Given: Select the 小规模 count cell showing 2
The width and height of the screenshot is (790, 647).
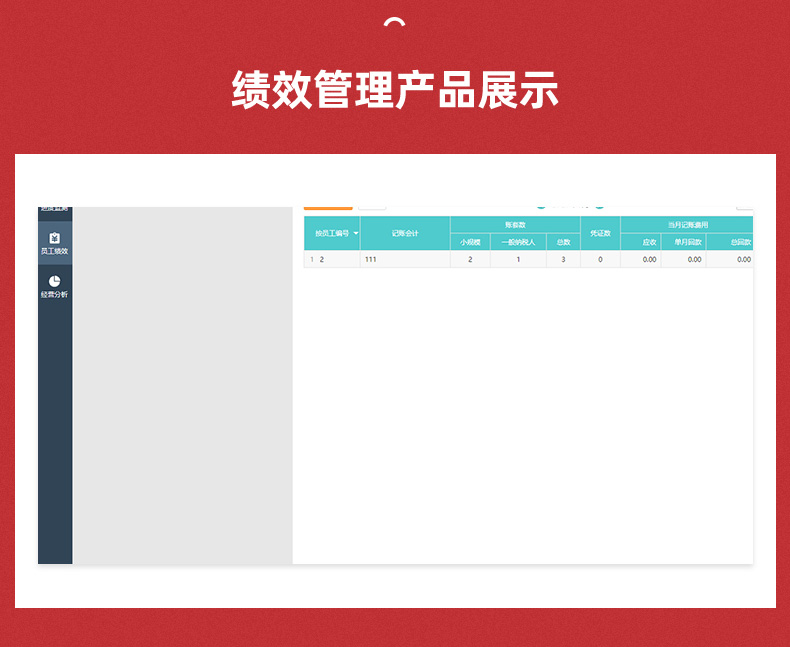Looking at the screenshot, I should 470,260.
